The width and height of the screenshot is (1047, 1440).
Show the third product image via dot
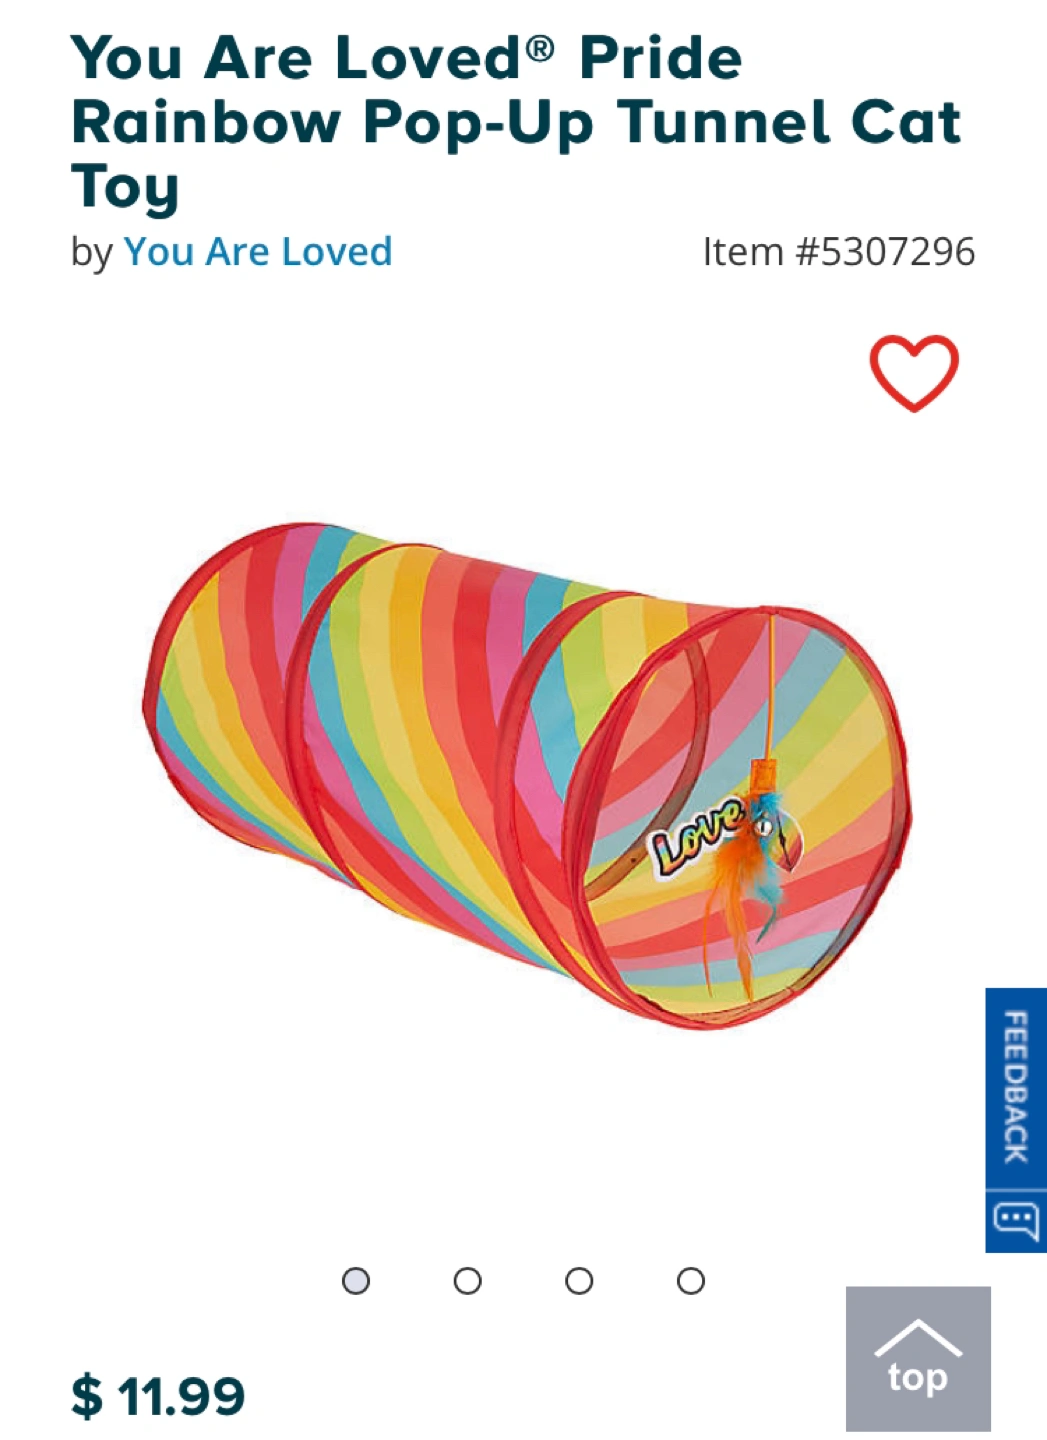click(x=579, y=1281)
